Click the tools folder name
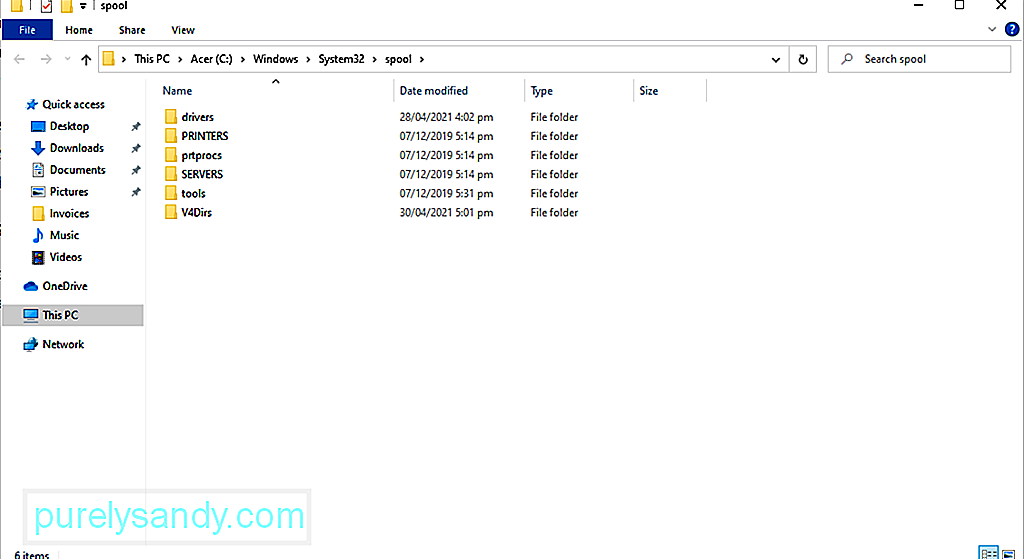 coord(193,193)
